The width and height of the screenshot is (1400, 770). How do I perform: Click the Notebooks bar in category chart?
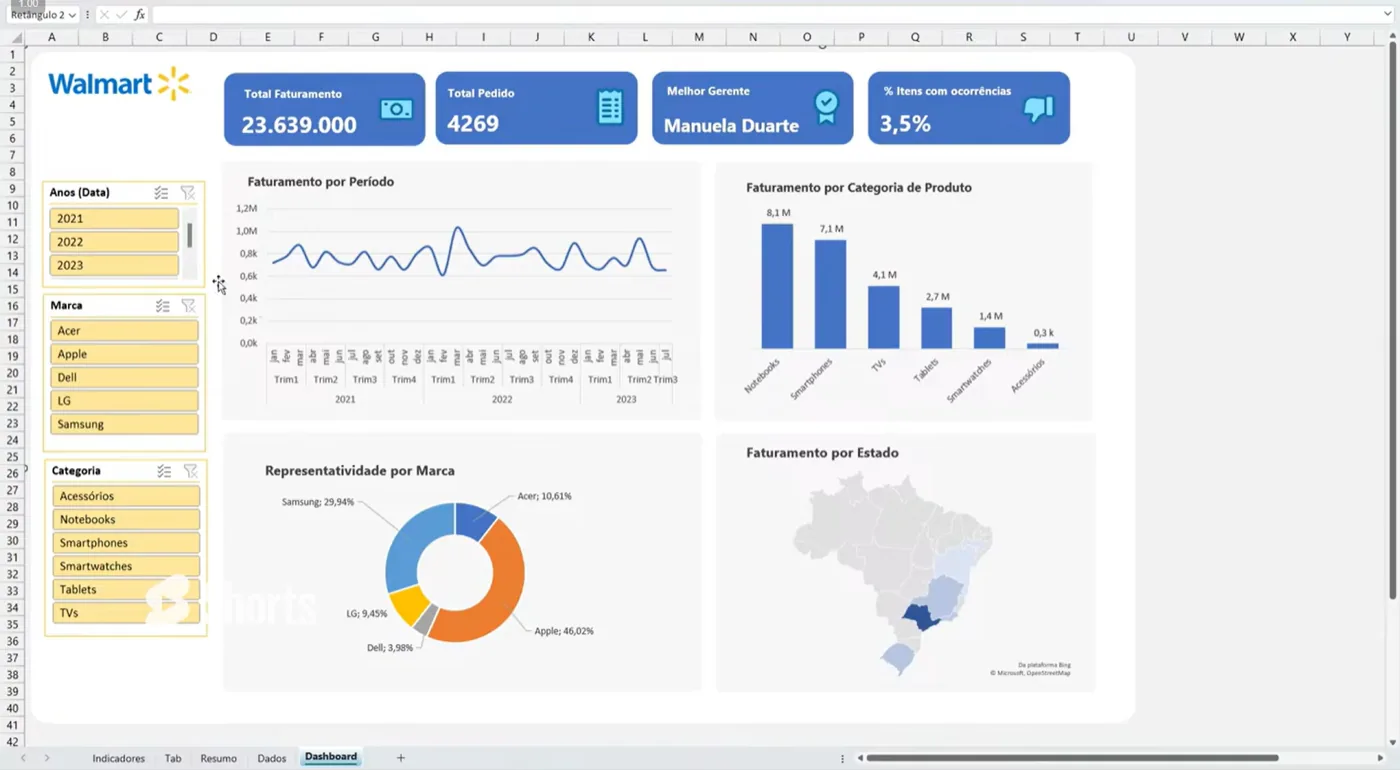point(777,286)
